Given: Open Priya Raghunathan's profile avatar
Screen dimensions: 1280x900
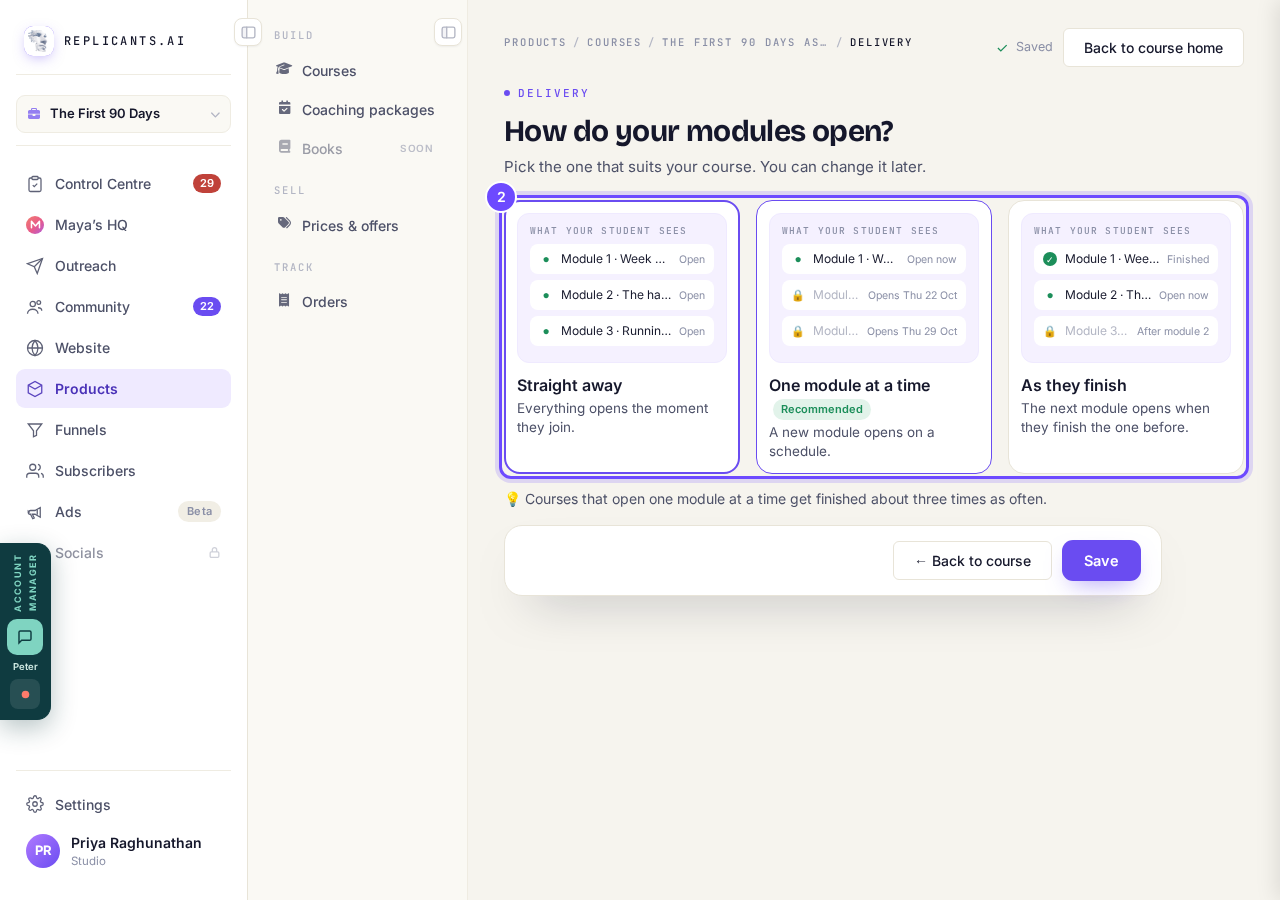Looking at the screenshot, I should point(43,851).
